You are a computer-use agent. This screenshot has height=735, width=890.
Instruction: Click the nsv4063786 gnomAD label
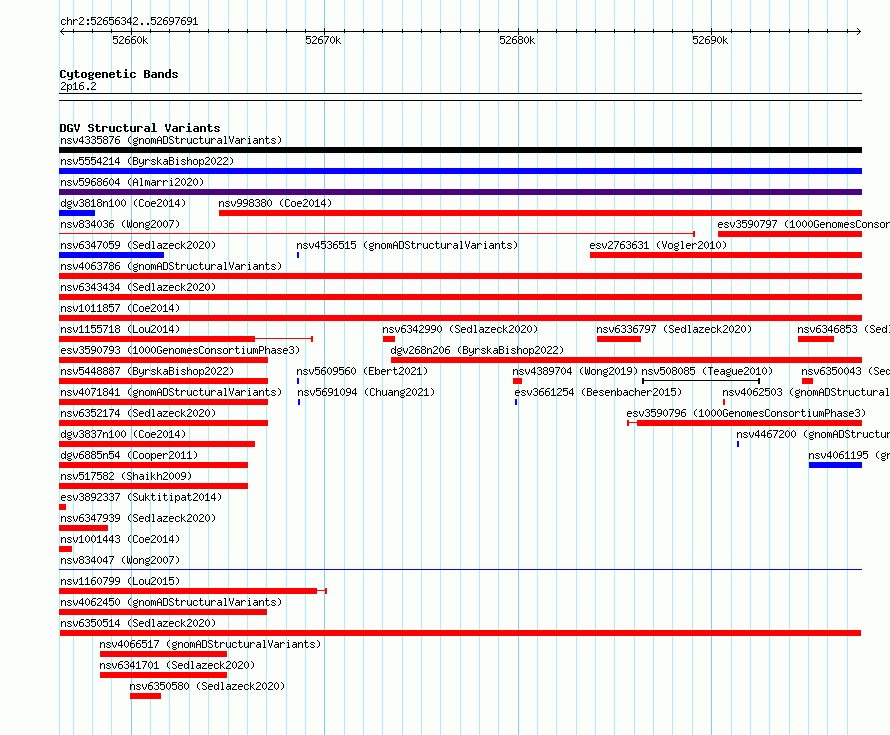pyautogui.click(x=171, y=266)
